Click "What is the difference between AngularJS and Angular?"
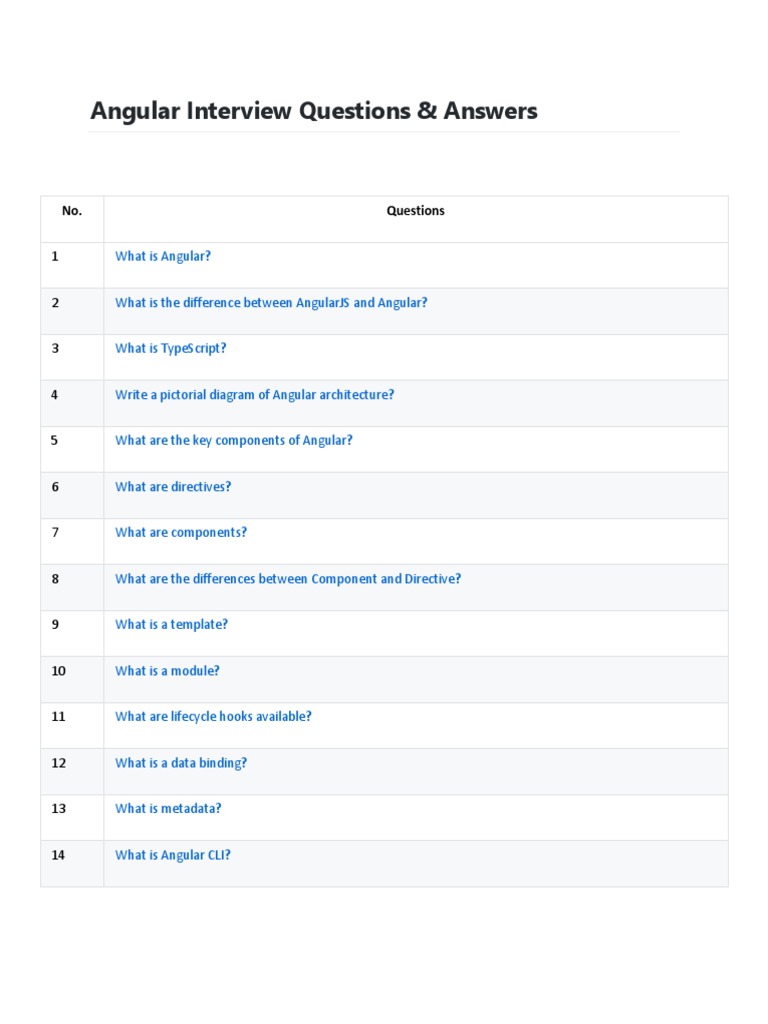 pos(271,302)
